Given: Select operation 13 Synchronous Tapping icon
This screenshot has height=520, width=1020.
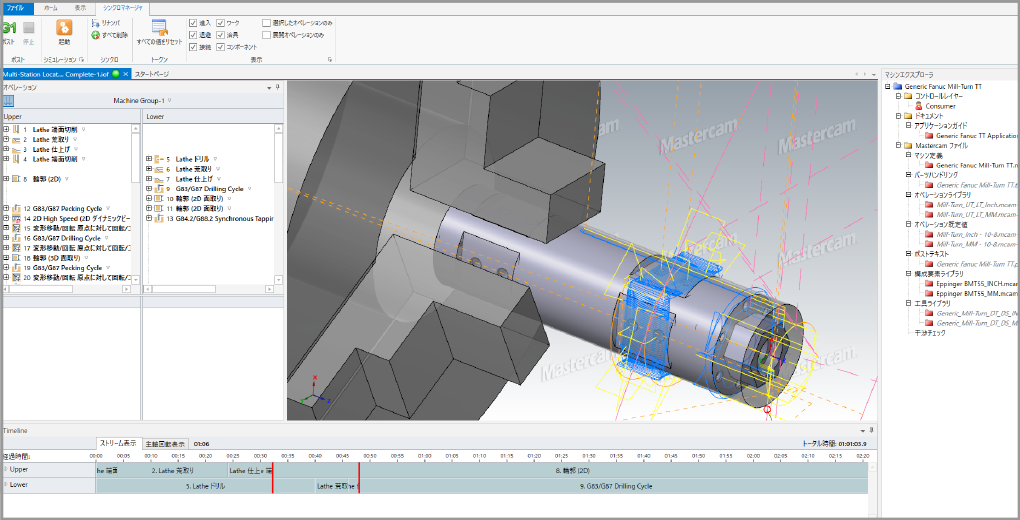Looking at the screenshot, I should point(159,218).
